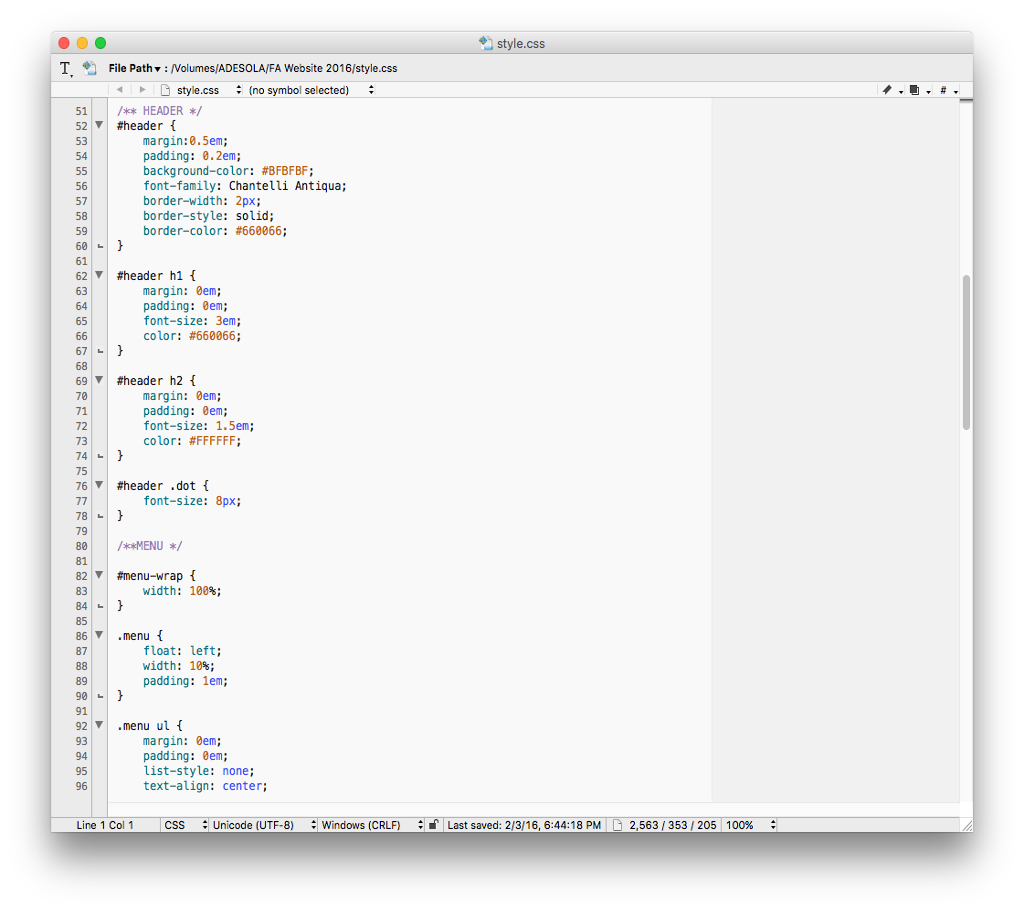Click the border-style: solid line

click(208, 216)
